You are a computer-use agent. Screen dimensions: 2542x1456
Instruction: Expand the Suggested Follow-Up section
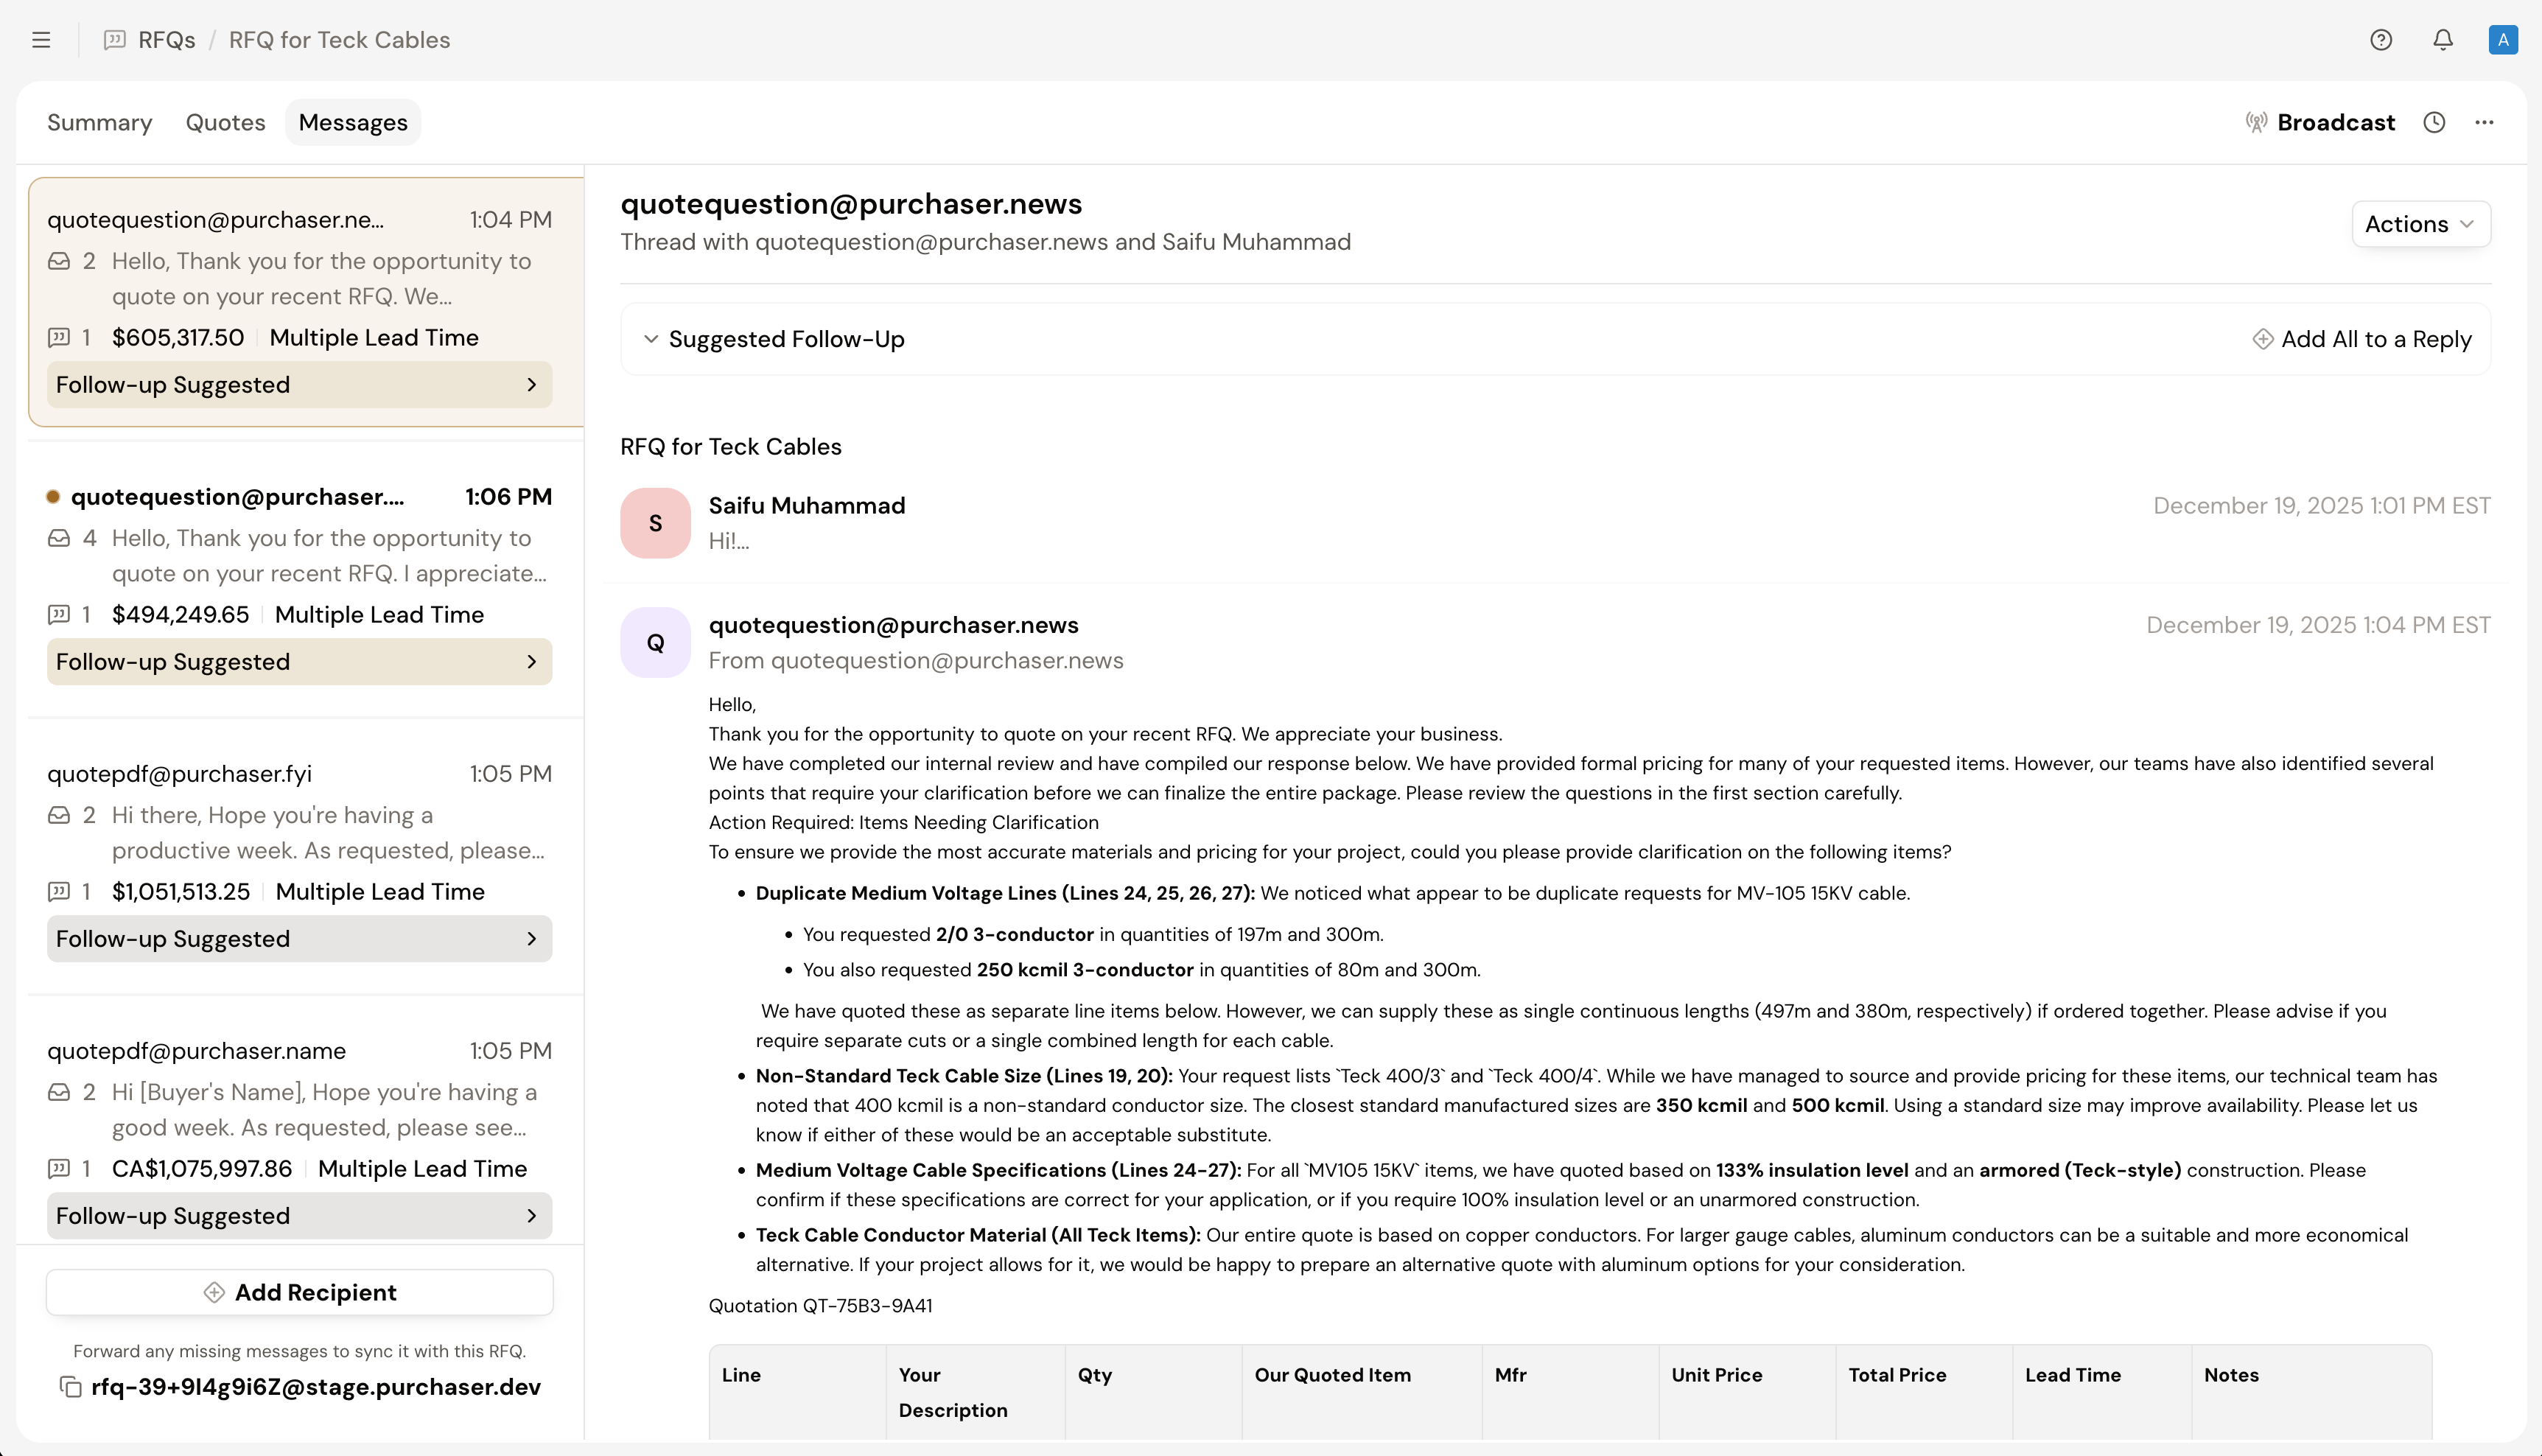tap(651, 339)
